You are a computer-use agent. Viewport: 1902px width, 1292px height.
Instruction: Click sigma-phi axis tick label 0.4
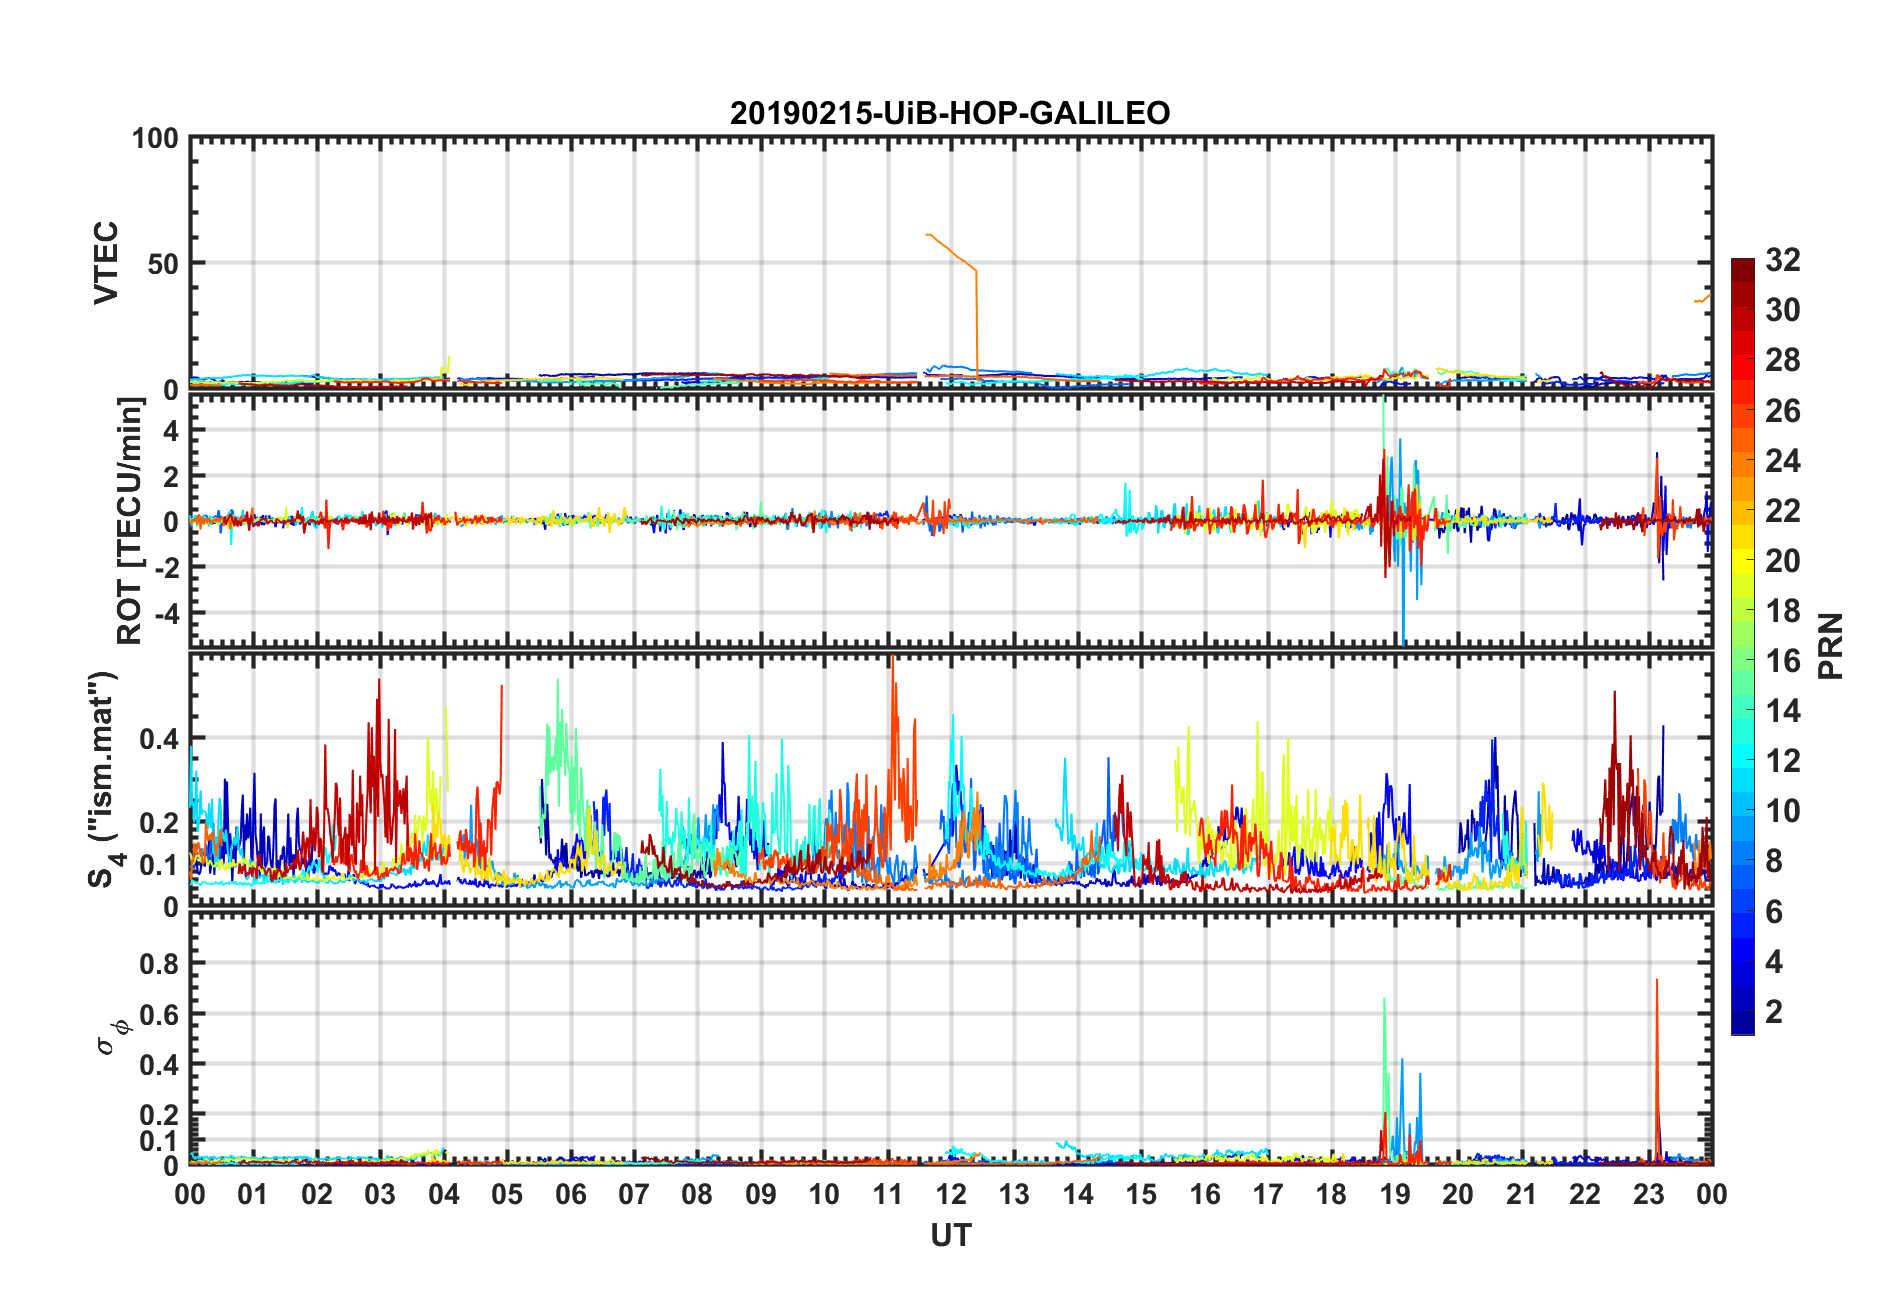click(159, 1066)
